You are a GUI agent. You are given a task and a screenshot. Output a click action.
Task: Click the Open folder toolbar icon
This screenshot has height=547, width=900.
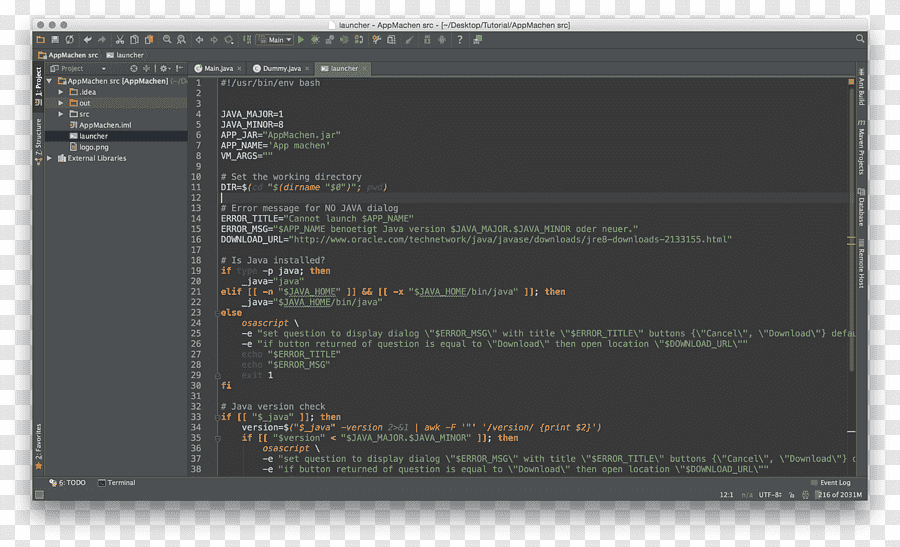[41, 40]
